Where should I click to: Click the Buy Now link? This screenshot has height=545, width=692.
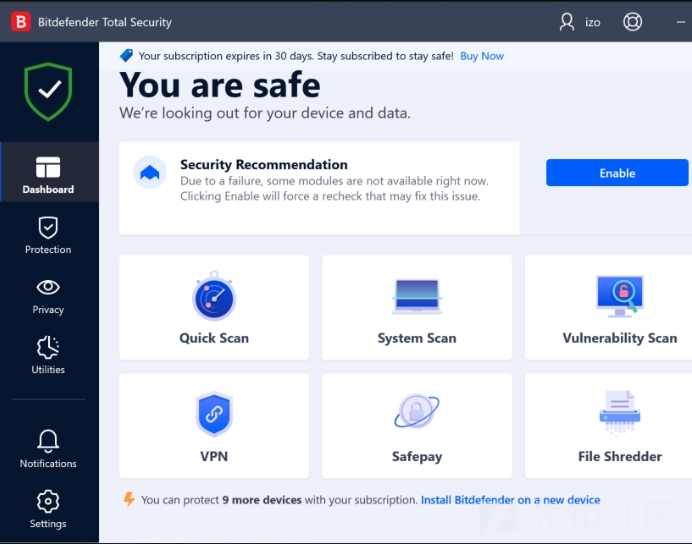[x=482, y=56]
